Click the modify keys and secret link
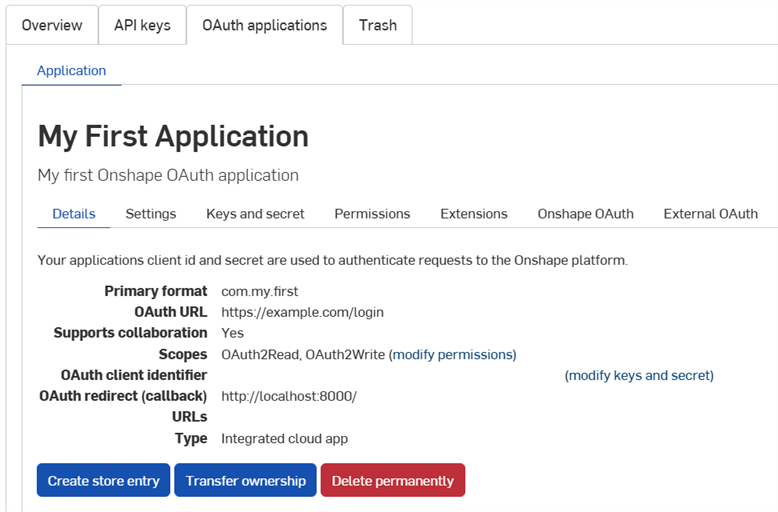This screenshot has width=778, height=512. 639,375
